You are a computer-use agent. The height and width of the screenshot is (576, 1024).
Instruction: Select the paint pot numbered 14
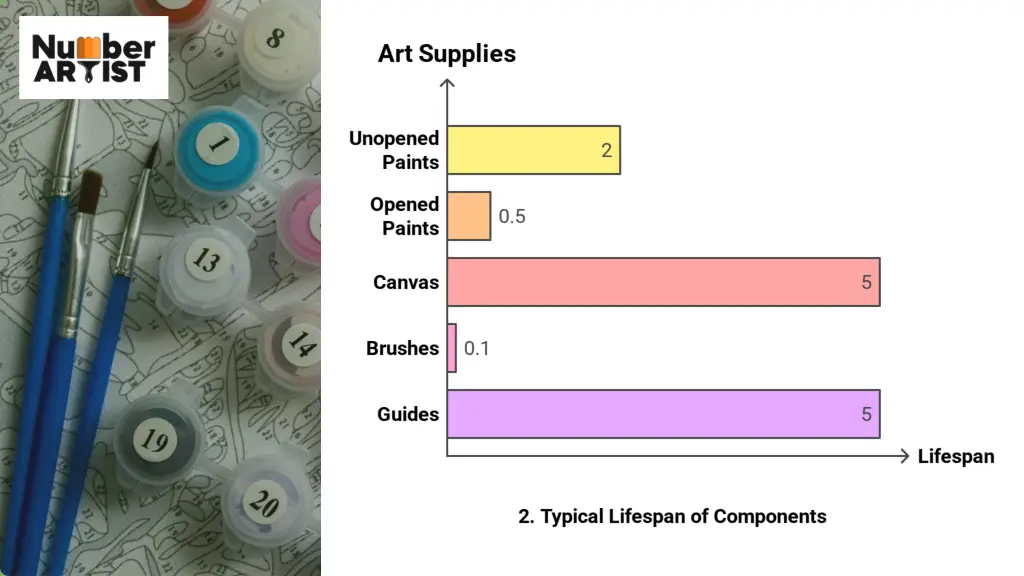pos(297,345)
